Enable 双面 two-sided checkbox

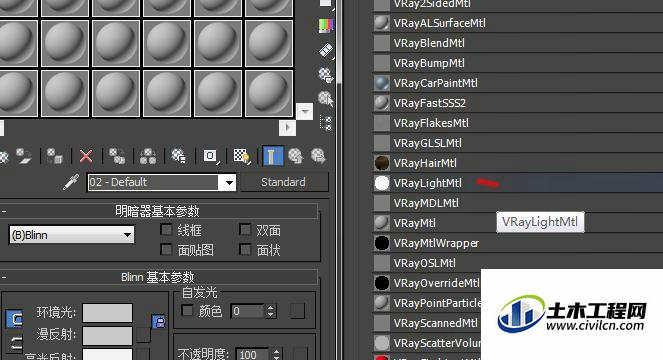tap(245, 230)
